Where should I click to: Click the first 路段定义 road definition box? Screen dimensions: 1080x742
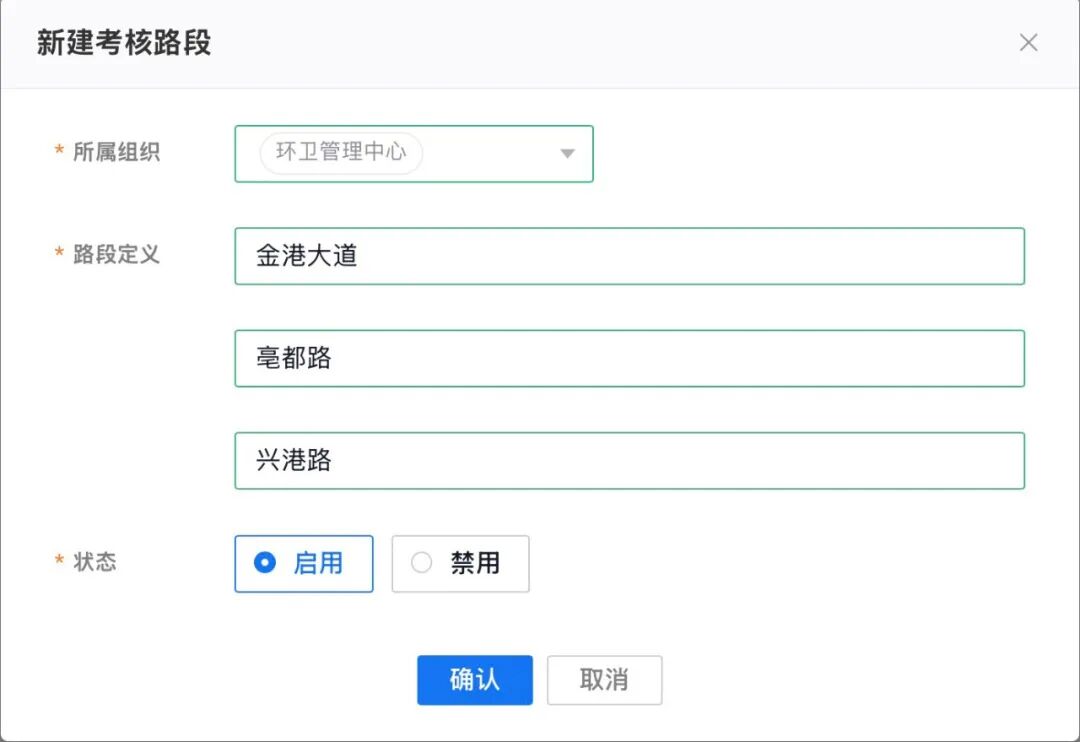point(629,256)
